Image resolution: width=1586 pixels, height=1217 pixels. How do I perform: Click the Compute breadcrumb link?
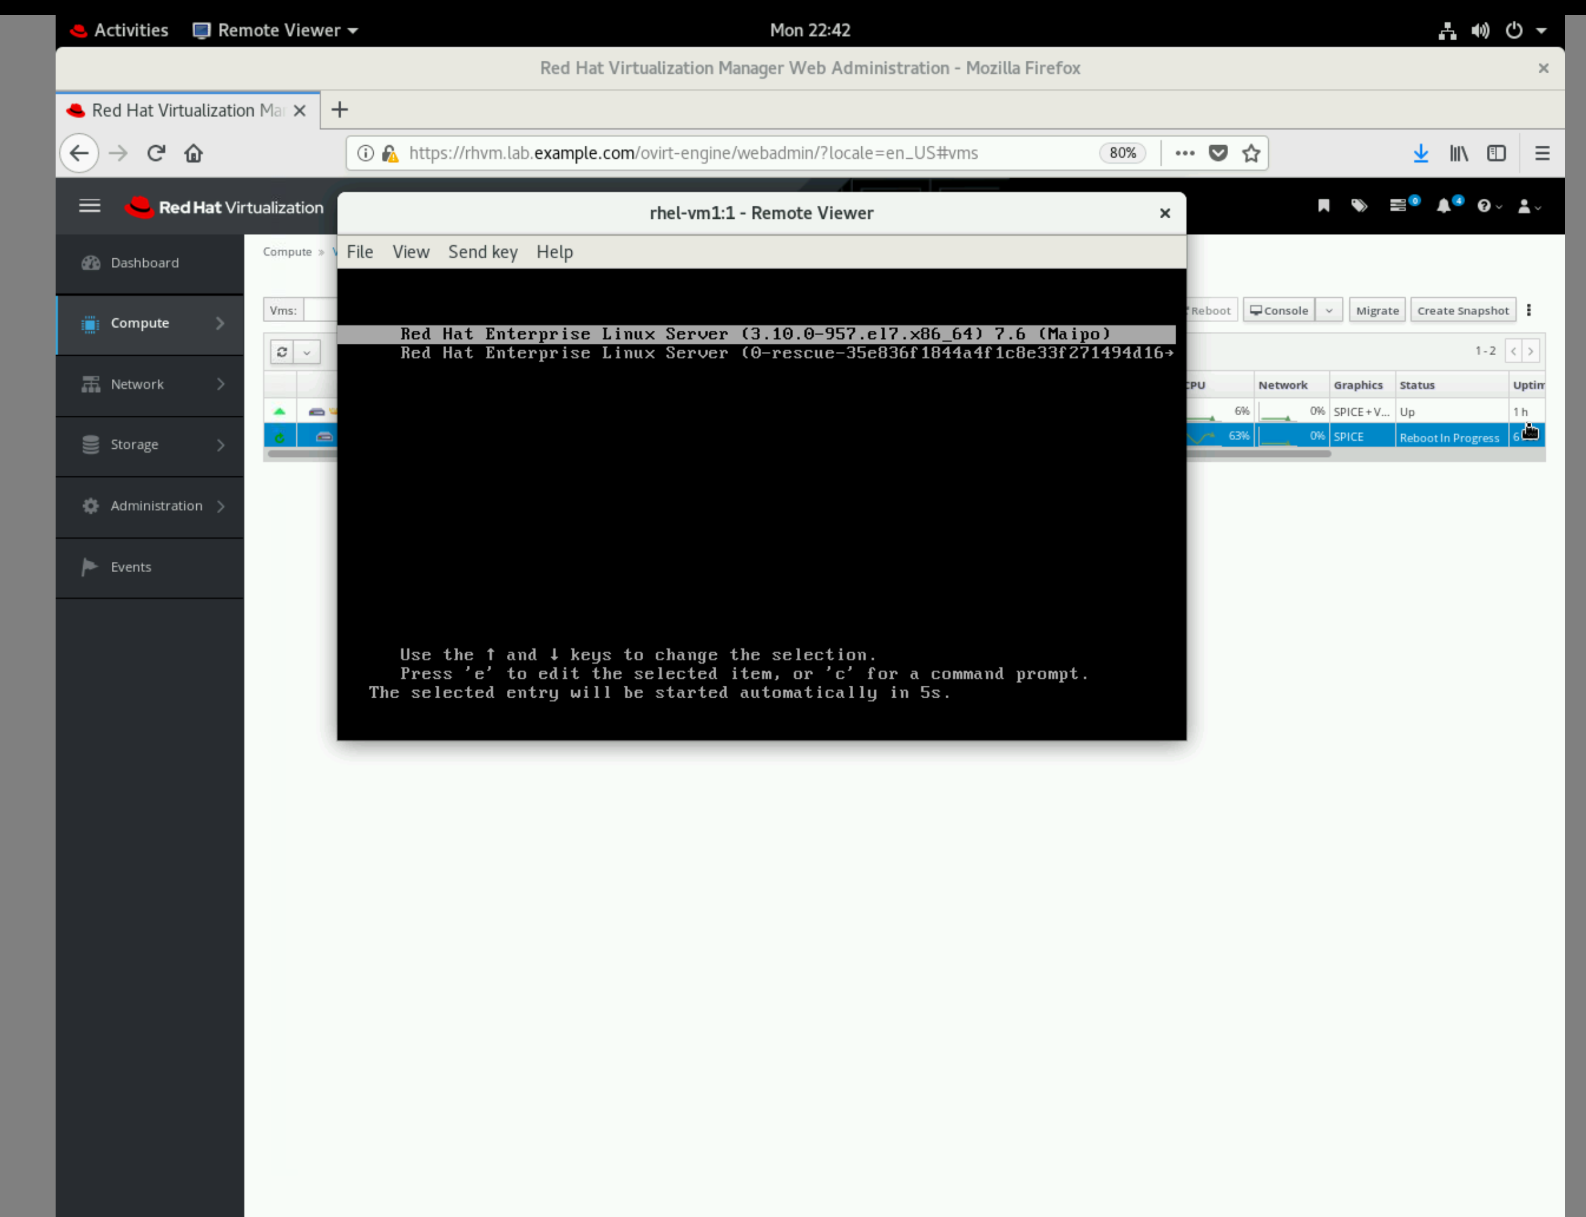point(287,252)
